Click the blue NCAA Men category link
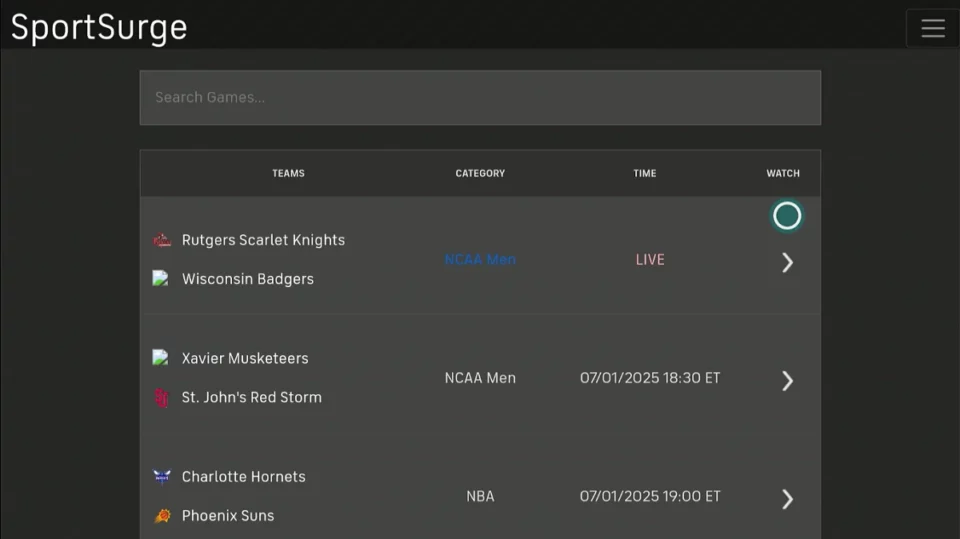This screenshot has width=960, height=539. click(480, 260)
